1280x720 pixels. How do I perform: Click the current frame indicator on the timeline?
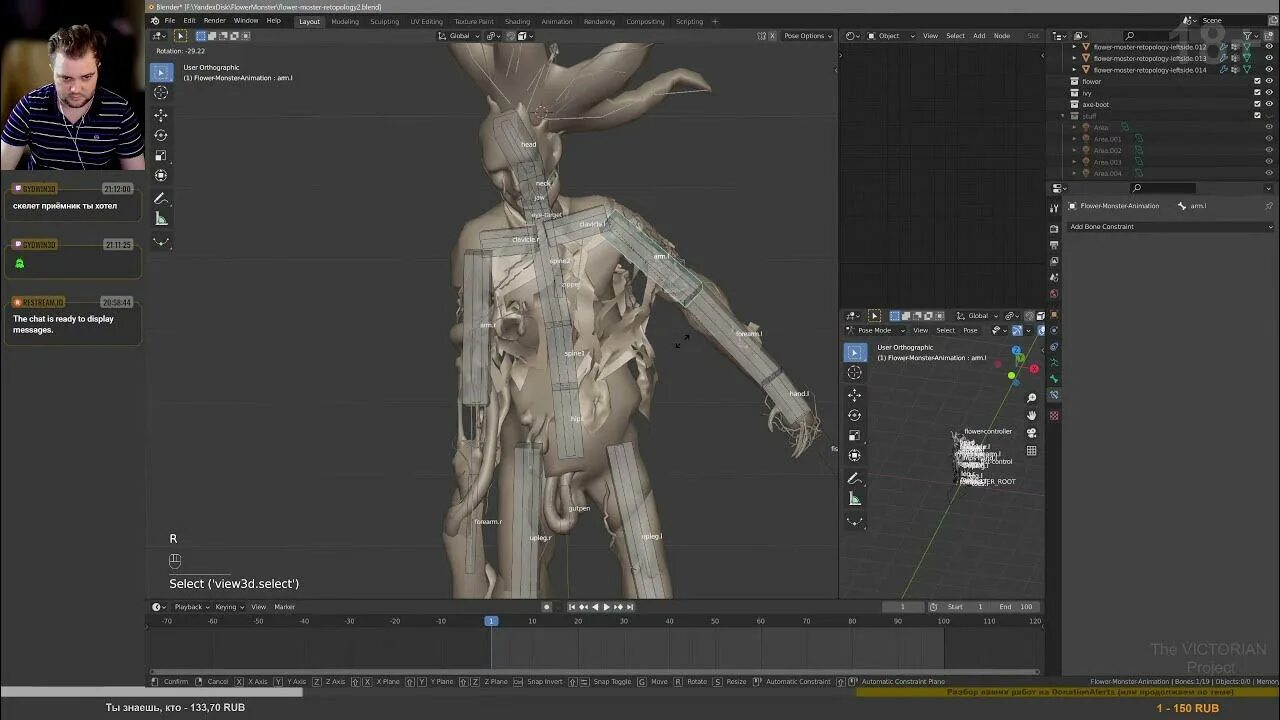(x=490, y=620)
